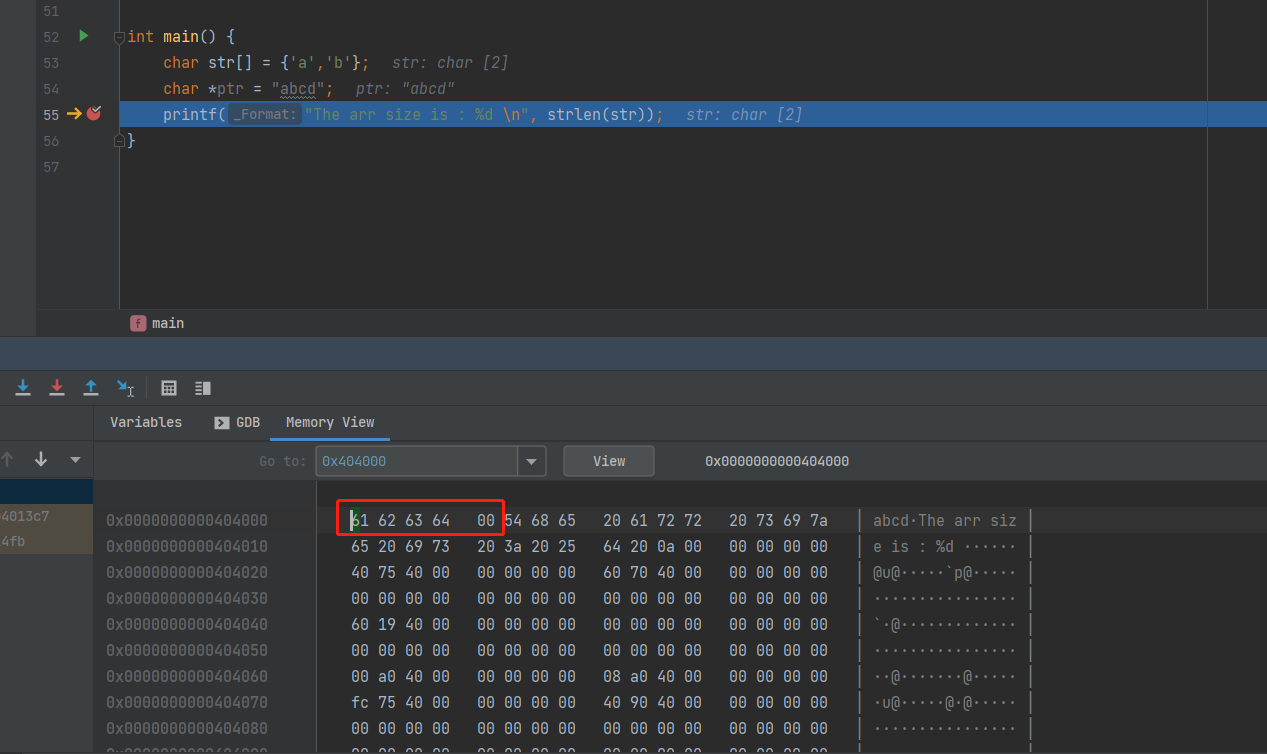
Task: Click the fold end marker at line 56
Action: [119, 141]
